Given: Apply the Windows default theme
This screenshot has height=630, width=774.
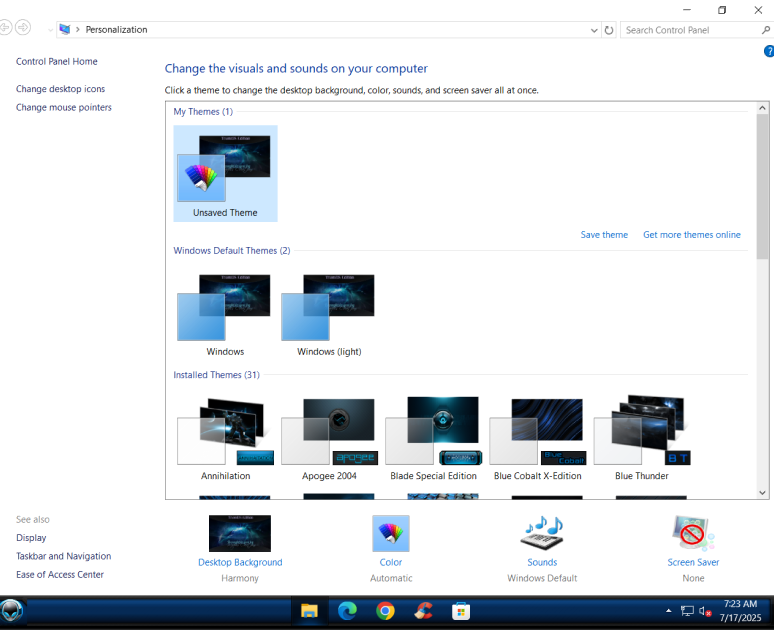Looking at the screenshot, I should (225, 315).
